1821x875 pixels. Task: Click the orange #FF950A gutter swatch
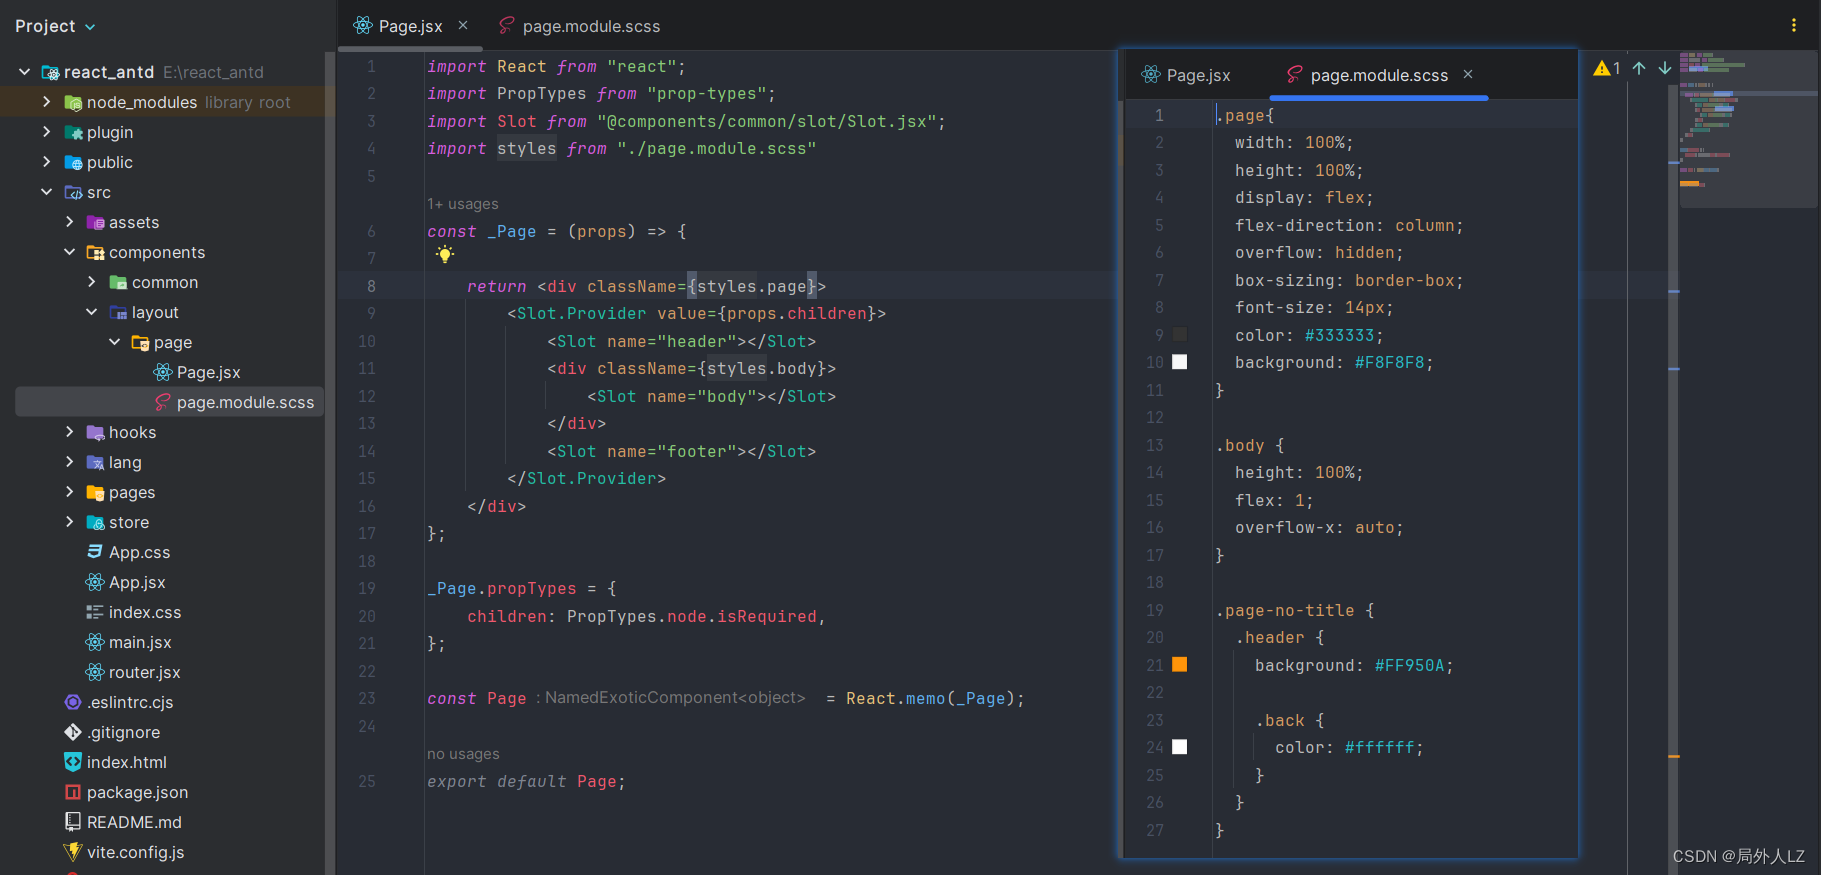pyautogui.click(x=1180, y=665)
